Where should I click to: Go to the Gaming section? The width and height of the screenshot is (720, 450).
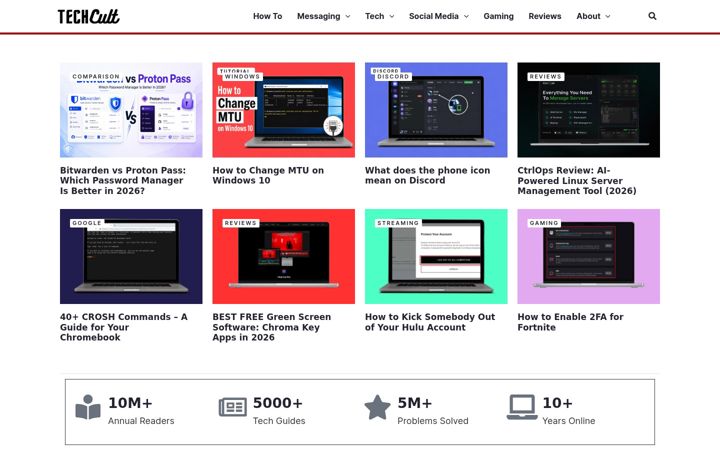coord(498,16)
